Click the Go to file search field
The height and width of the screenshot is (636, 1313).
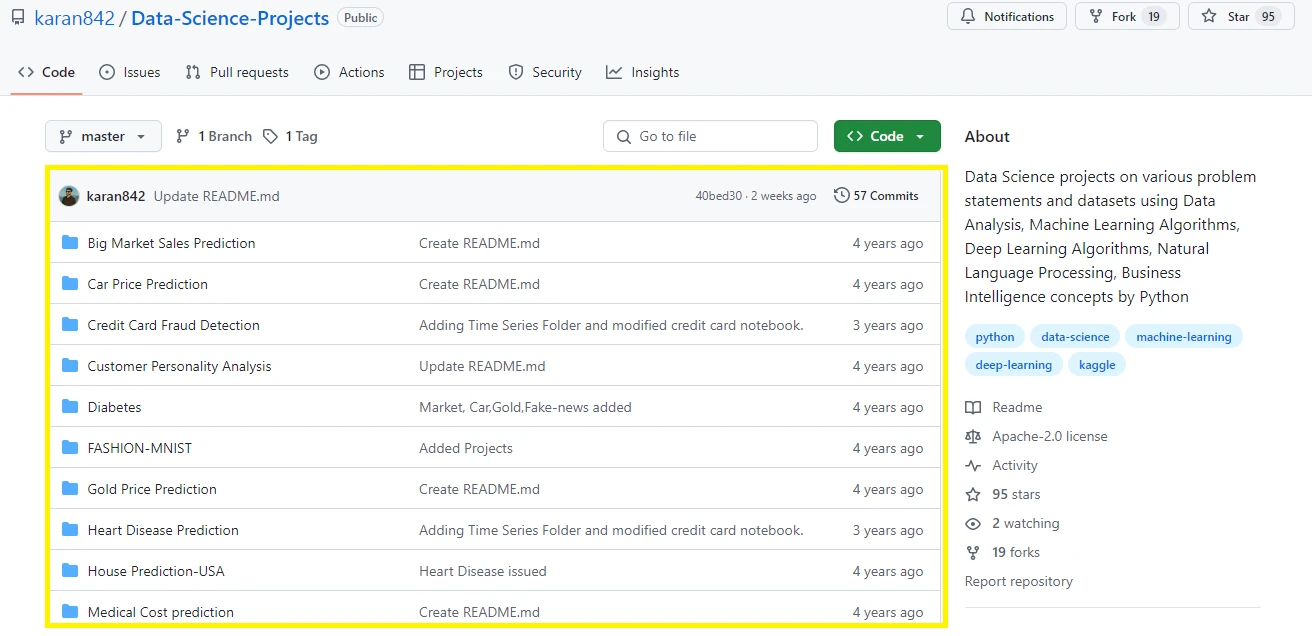[710, 136]
